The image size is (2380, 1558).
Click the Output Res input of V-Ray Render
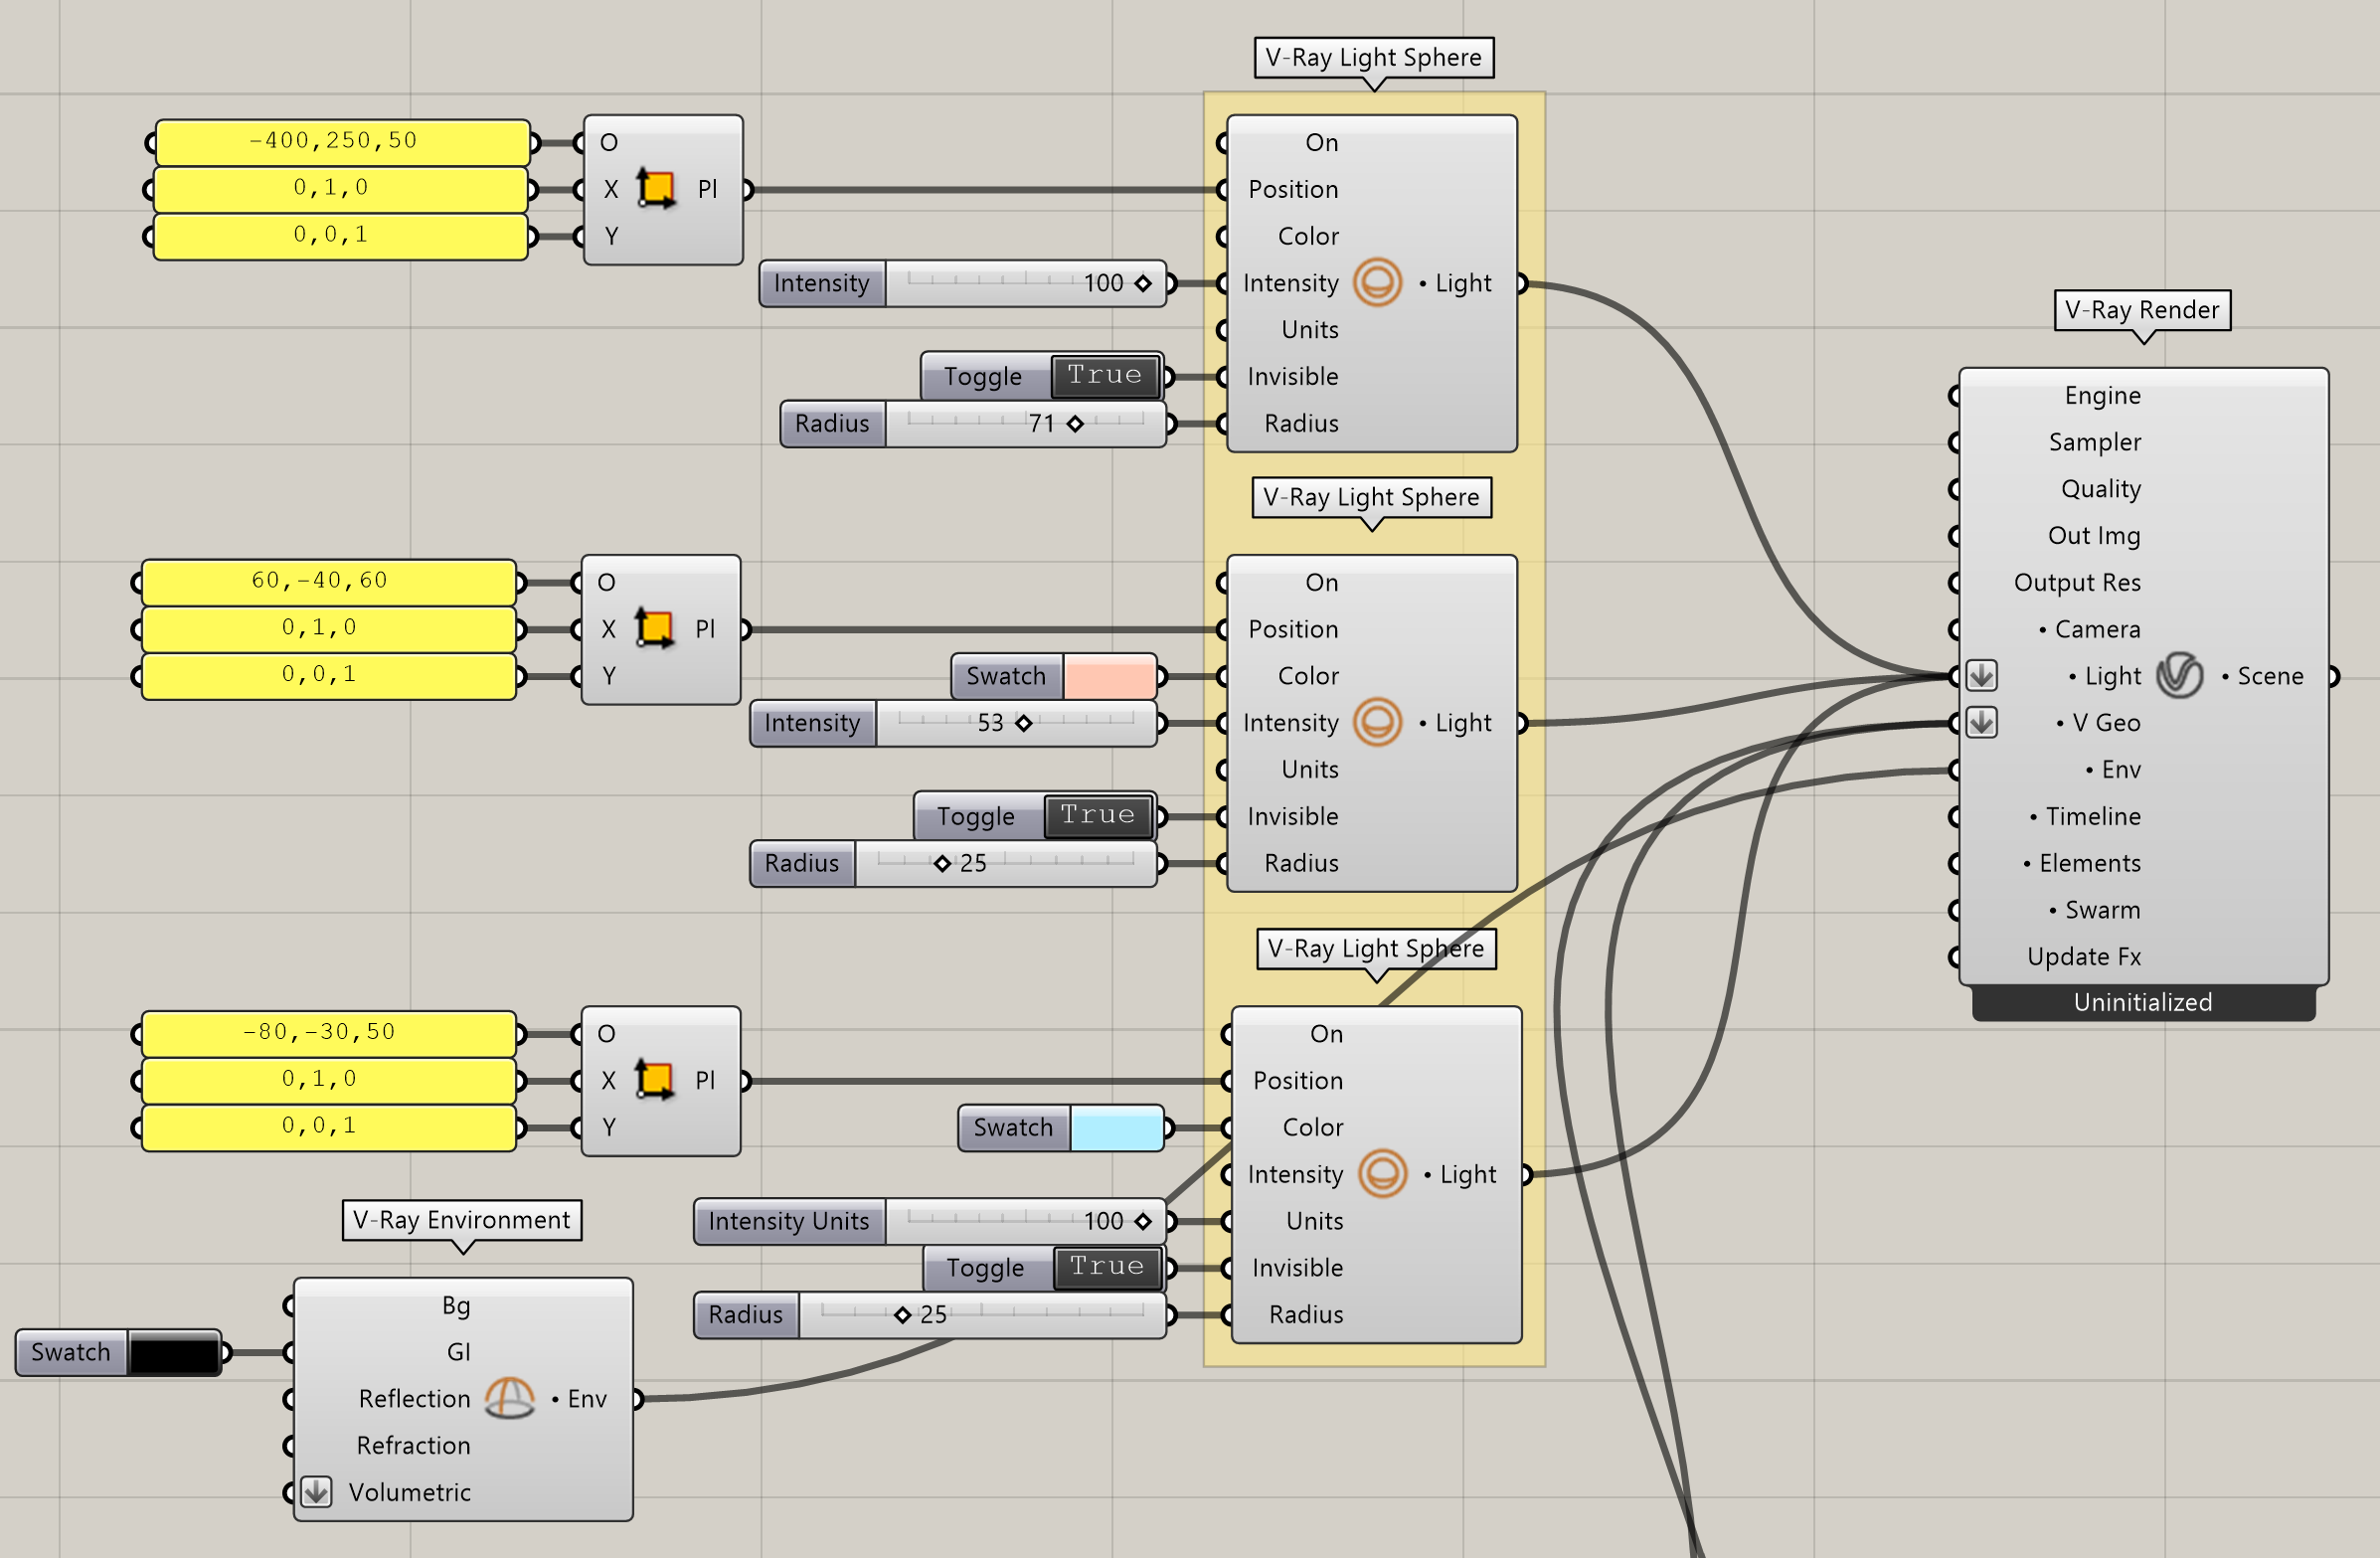(x=2076, y=582)
